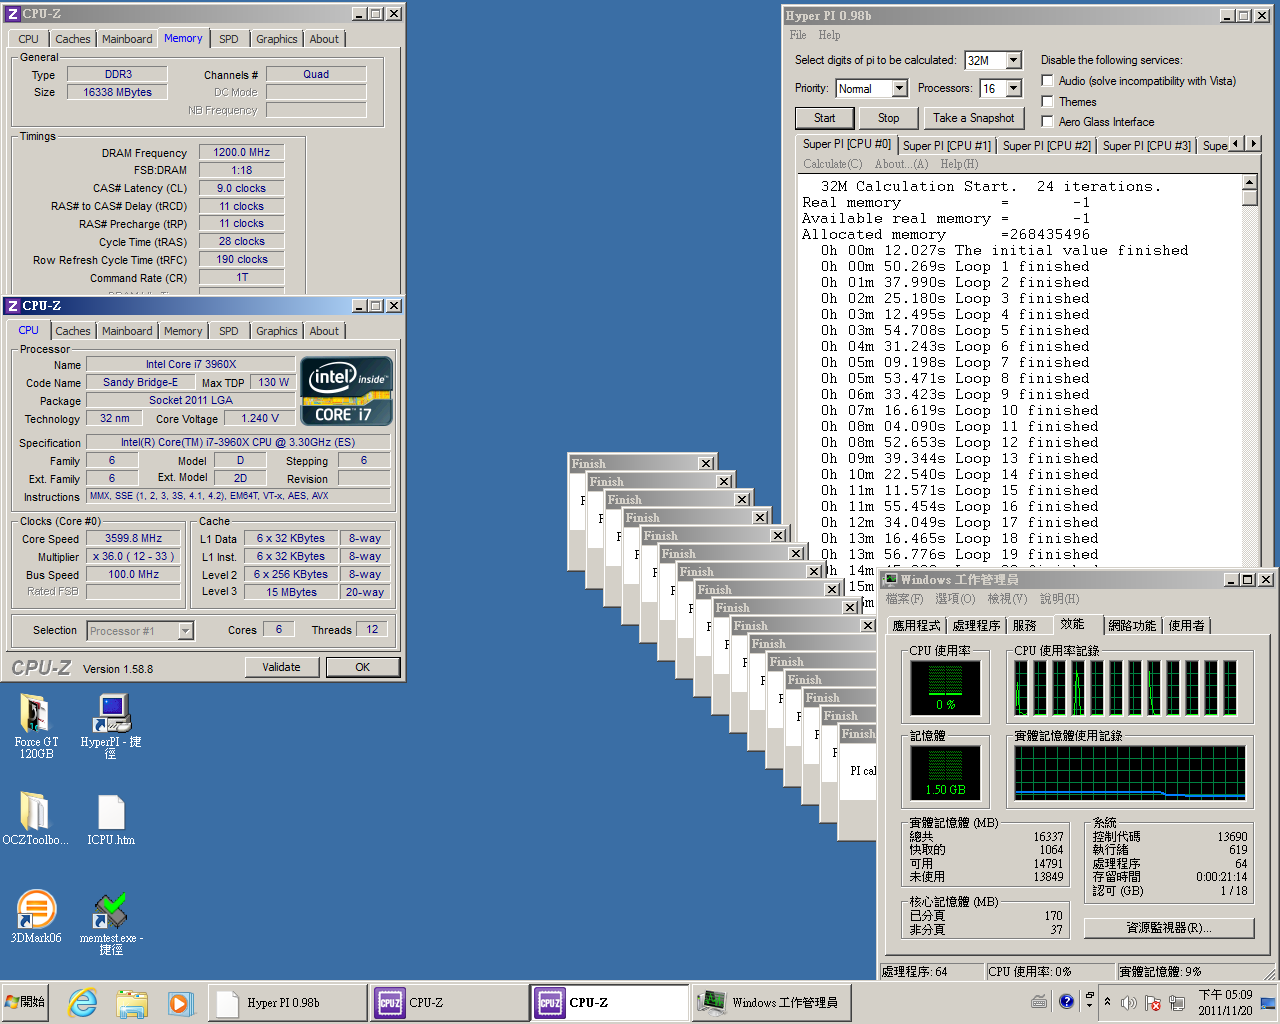The image size is (1280, 1024).
Task: Open the Help menu in Hyper PI
Action: pos(829,35)
